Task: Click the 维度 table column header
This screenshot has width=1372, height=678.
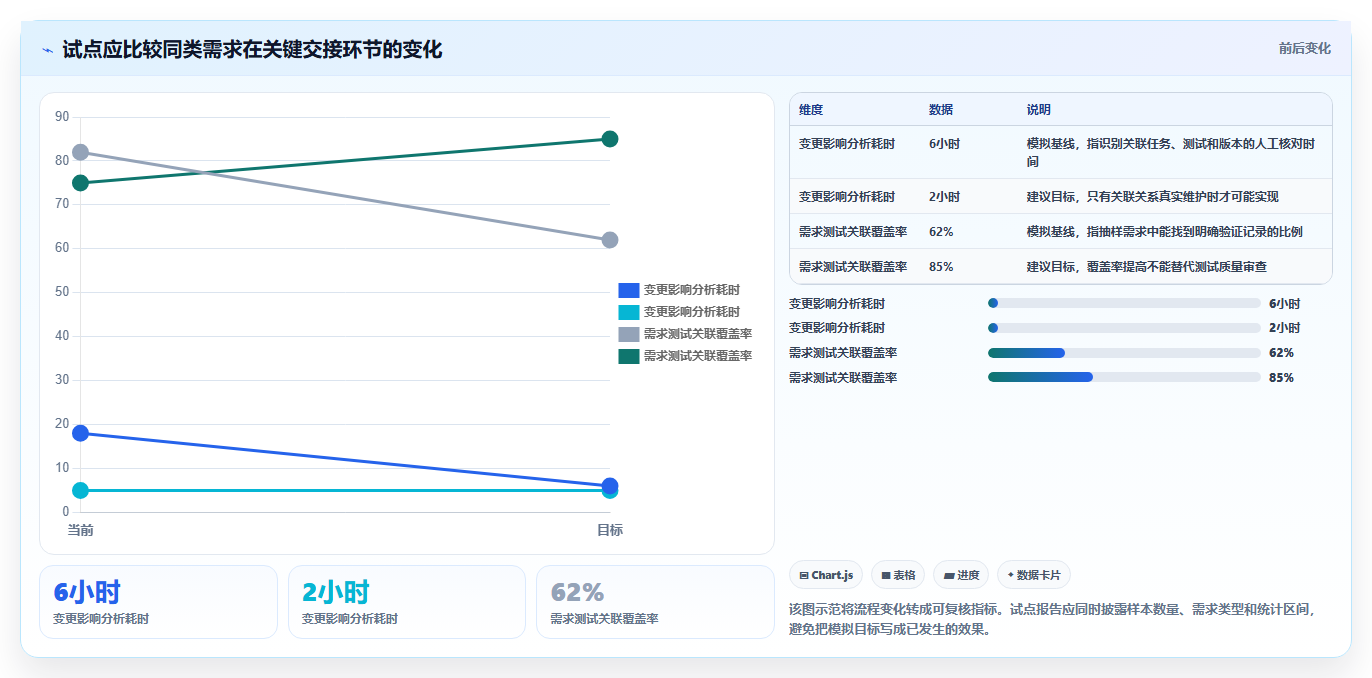Action: coord(811,110)
